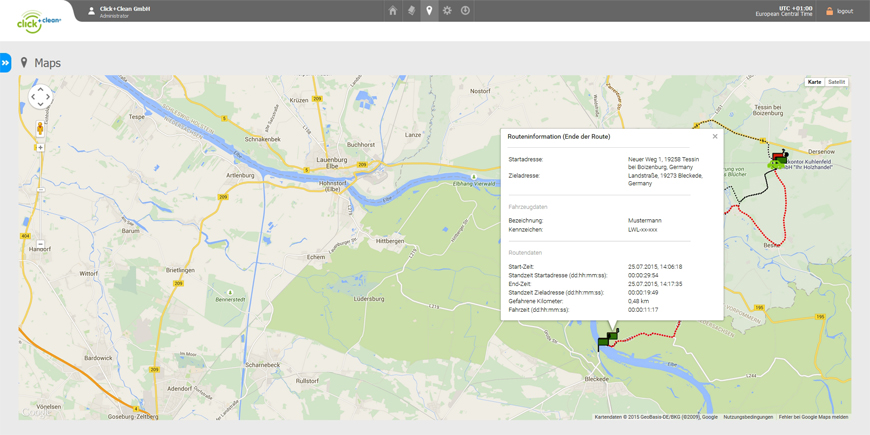Click the Street View pegman icon
870x435 pixels.
pos(41,129)
